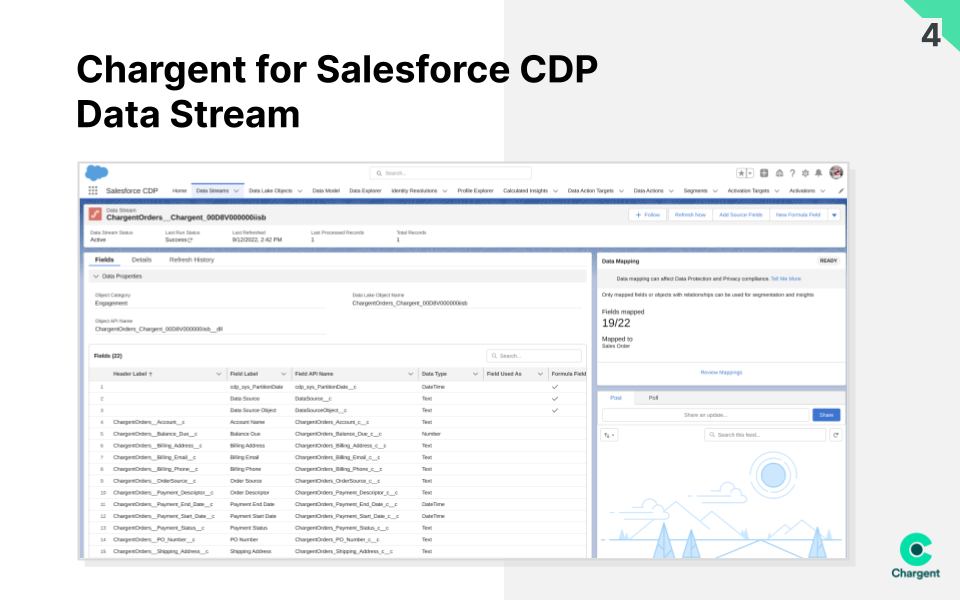Open the Setup gear icon
The width and height of the screenshot is (960, 600).
click(x=805, y=173)
